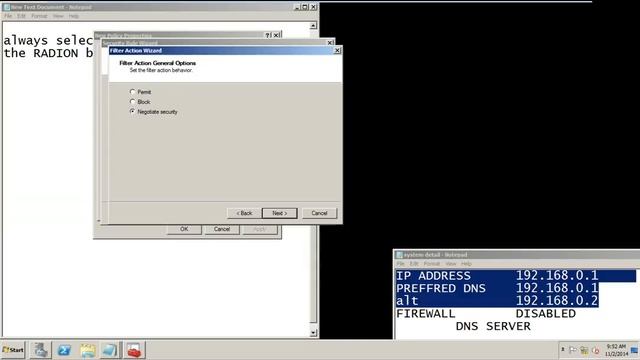
Task: Select the Block radio option
Action: point(133,102)
